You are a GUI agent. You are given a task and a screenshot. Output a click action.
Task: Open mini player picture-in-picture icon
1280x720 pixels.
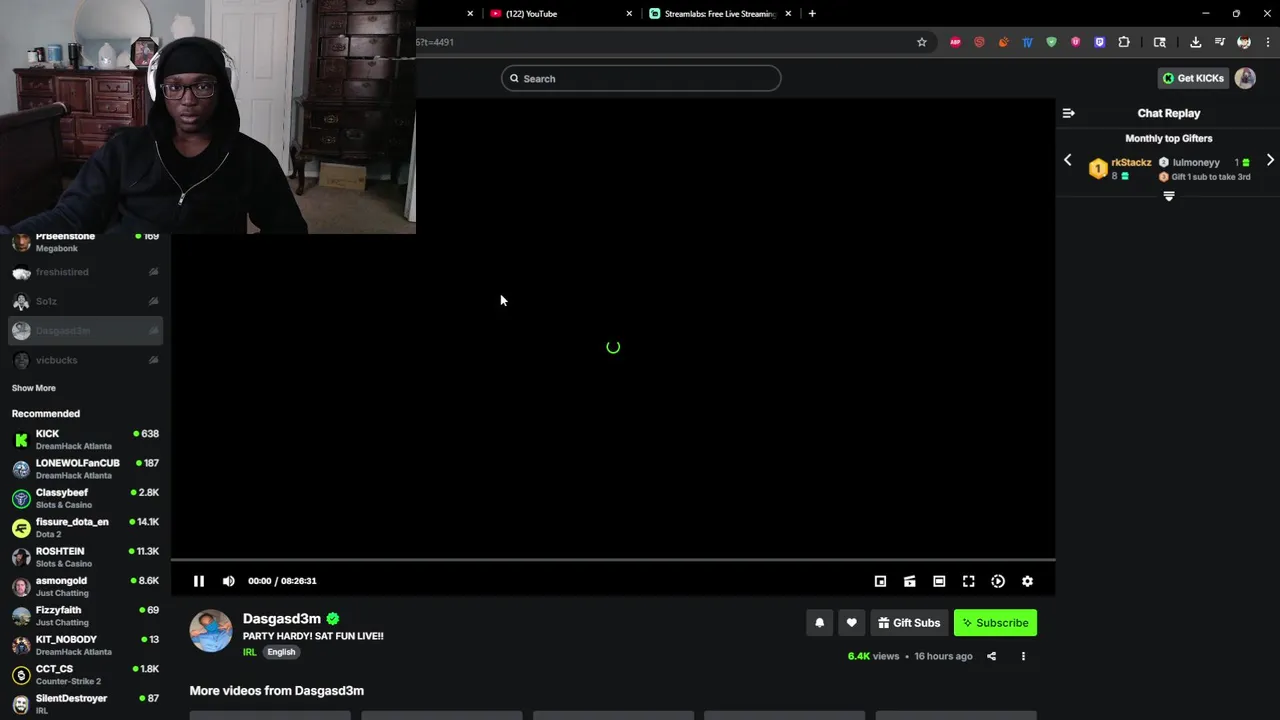point(880,581)
